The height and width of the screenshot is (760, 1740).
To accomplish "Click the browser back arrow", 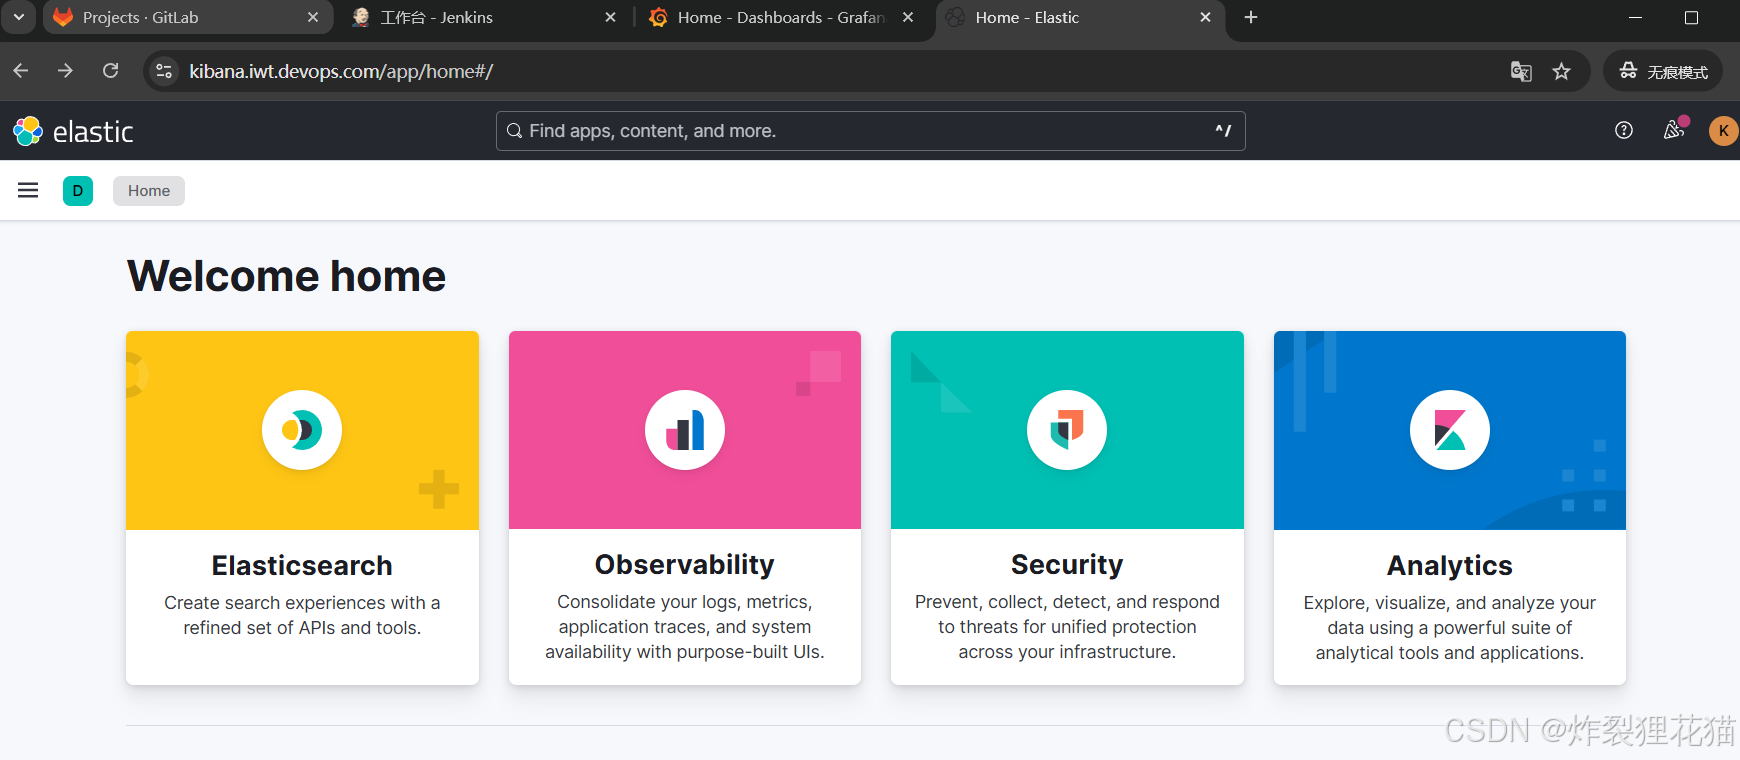I will point(21,71).
